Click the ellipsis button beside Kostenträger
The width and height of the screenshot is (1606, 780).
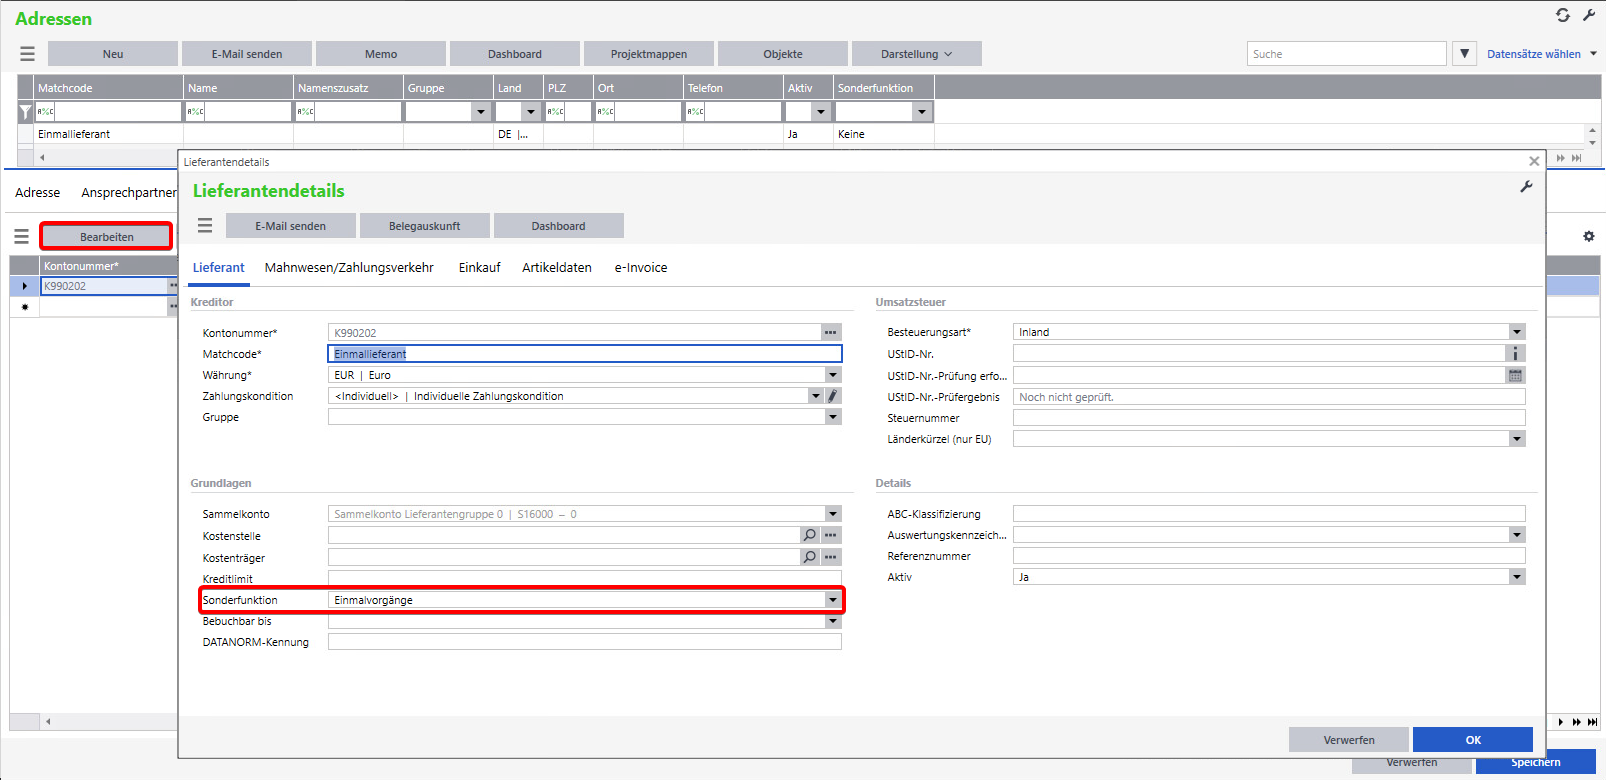pyautogui.click(x=830, y=557)
